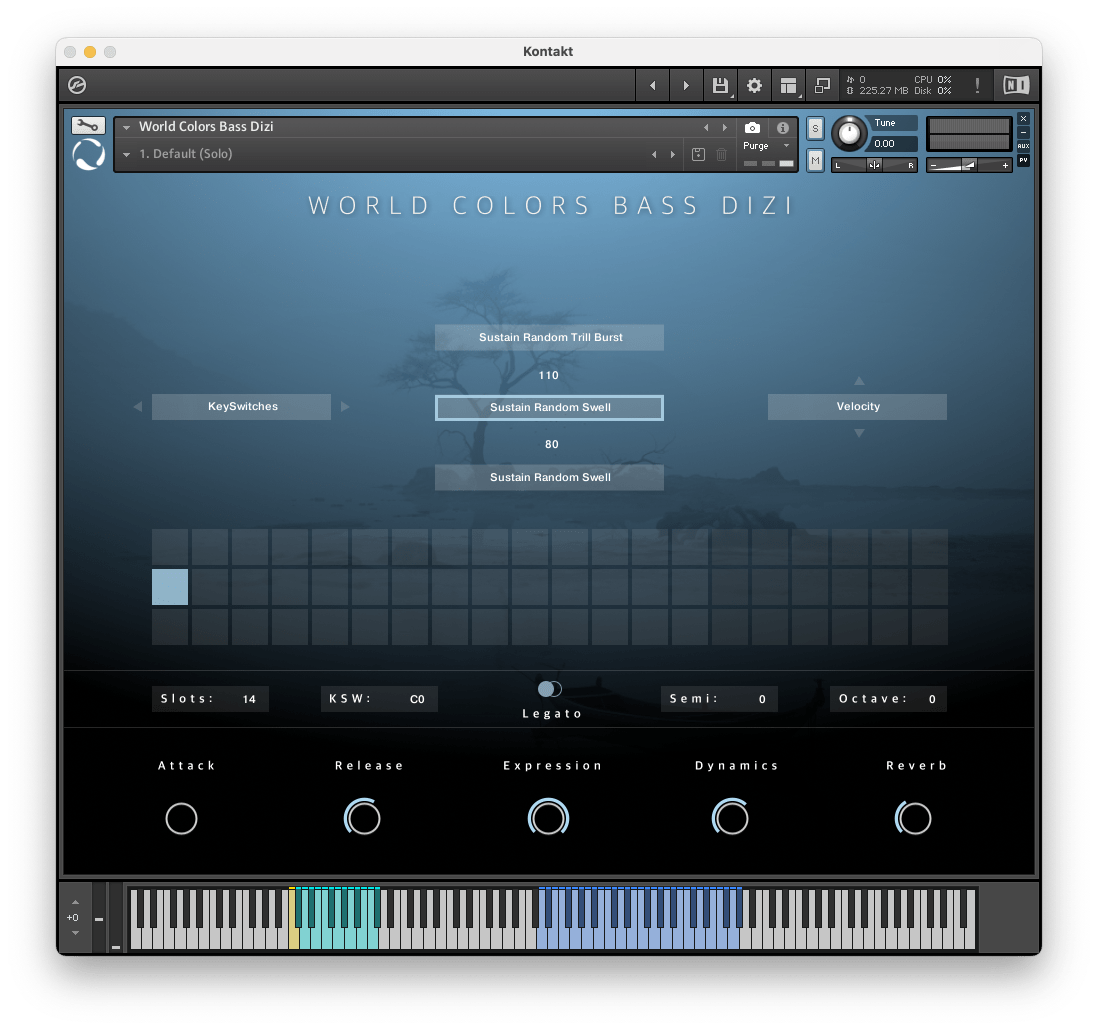The height and width of the screenshot is (1030, 1098).
Task: Open the workspace layout menu icon
Action: point(788,85)
